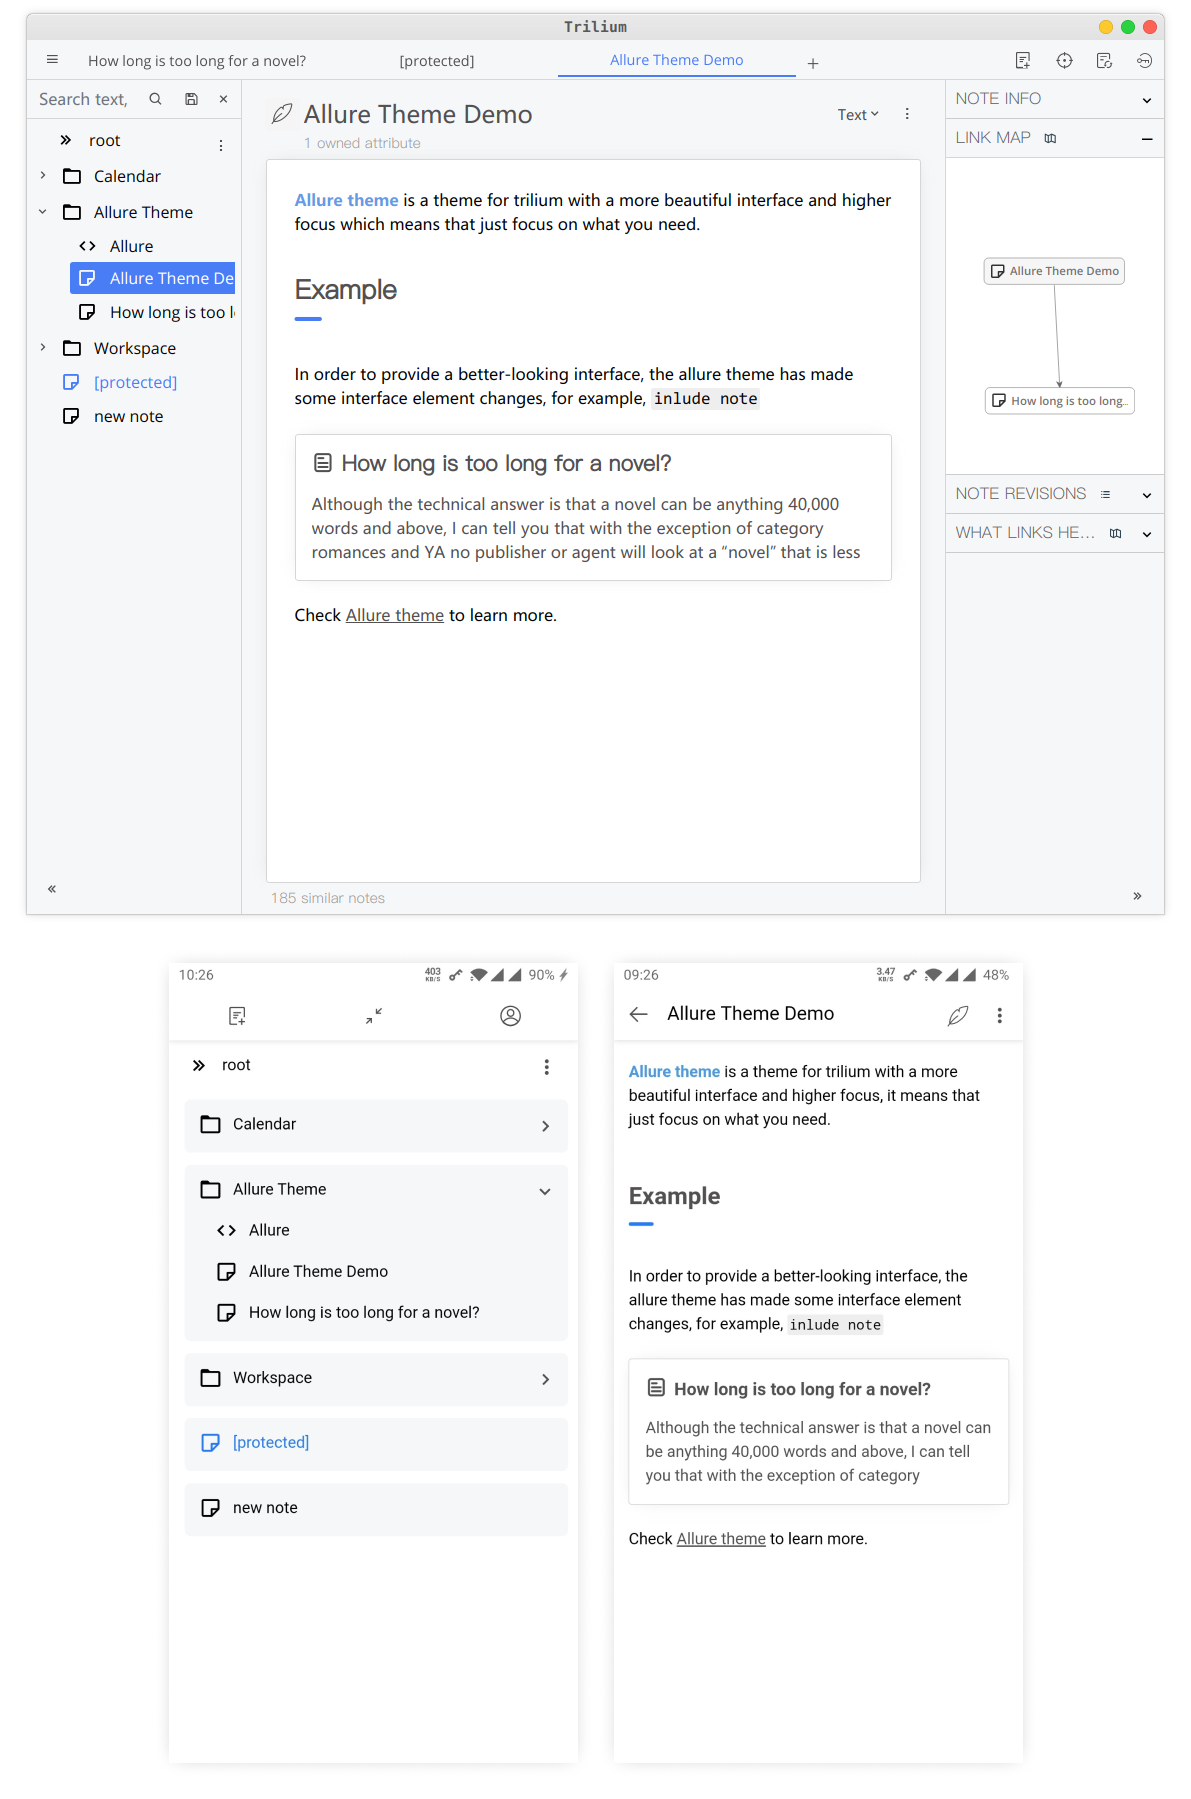The width and height of the screenshot is (1191, 1799).
Task: Open the 'new note' card in the mobile tree
Action: [x=376, y=1508]
